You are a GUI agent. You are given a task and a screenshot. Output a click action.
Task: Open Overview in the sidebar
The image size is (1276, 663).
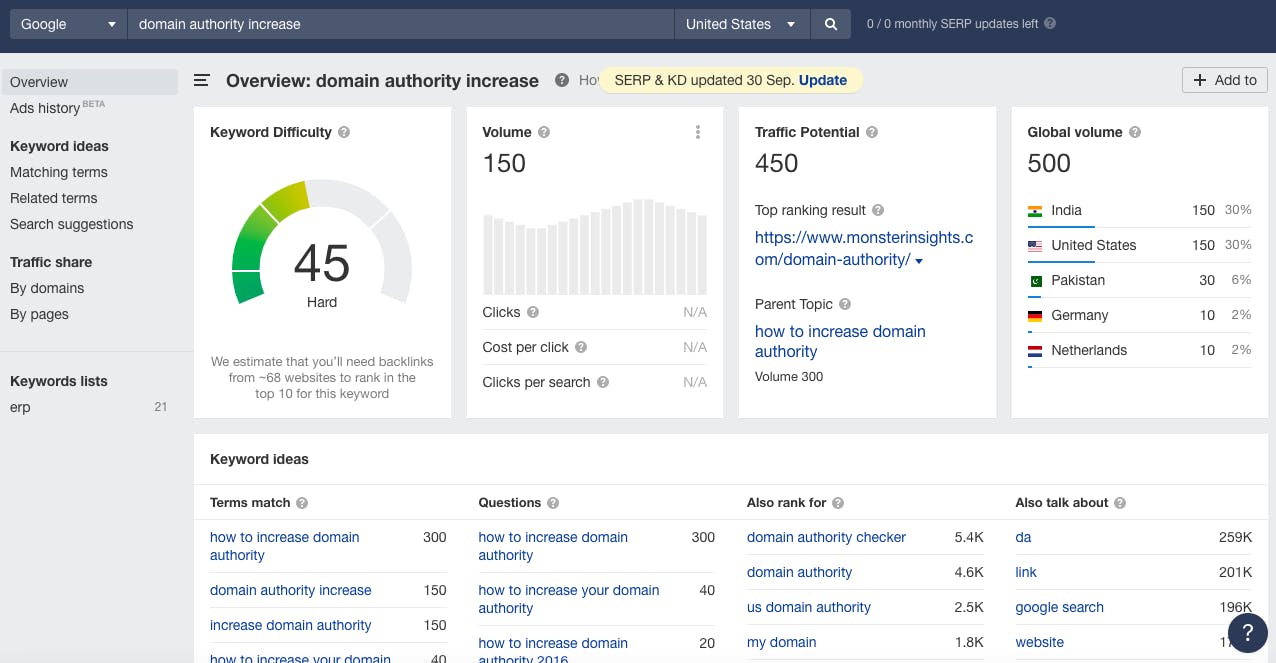tap(89, 82)
